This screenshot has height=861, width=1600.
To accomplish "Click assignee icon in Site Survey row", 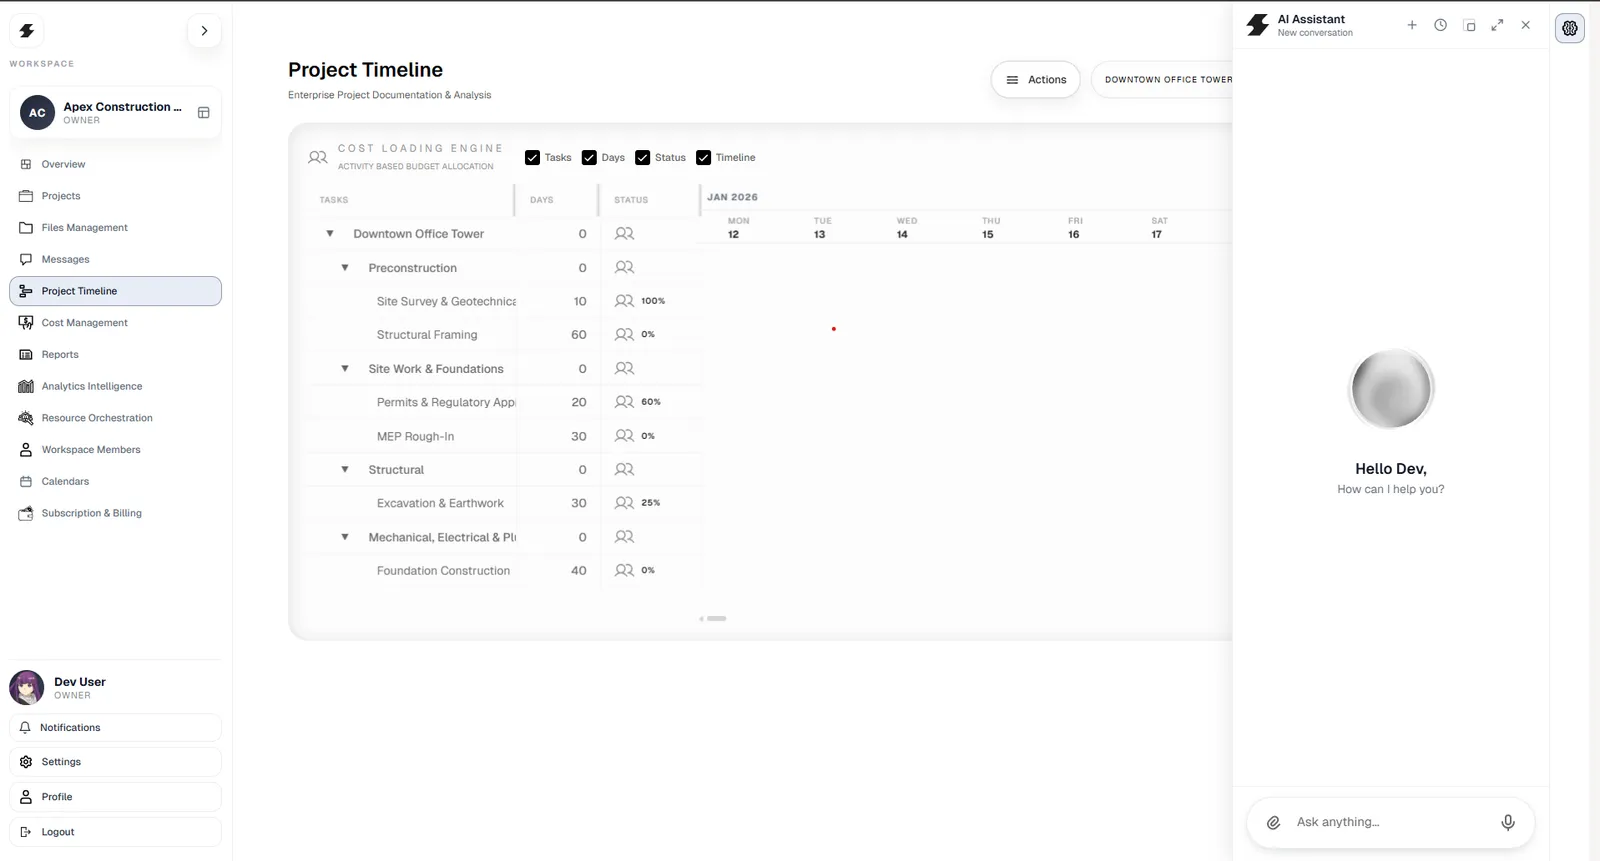I will pyautogui.click(x=624, y=301).
